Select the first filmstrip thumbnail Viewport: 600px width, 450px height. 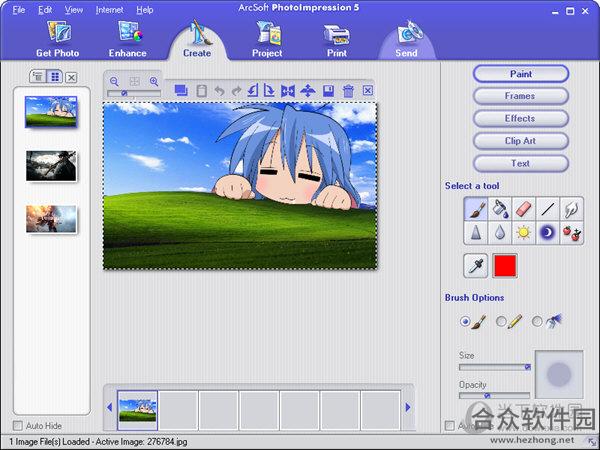pyautogui.click(x=138, y=410)
